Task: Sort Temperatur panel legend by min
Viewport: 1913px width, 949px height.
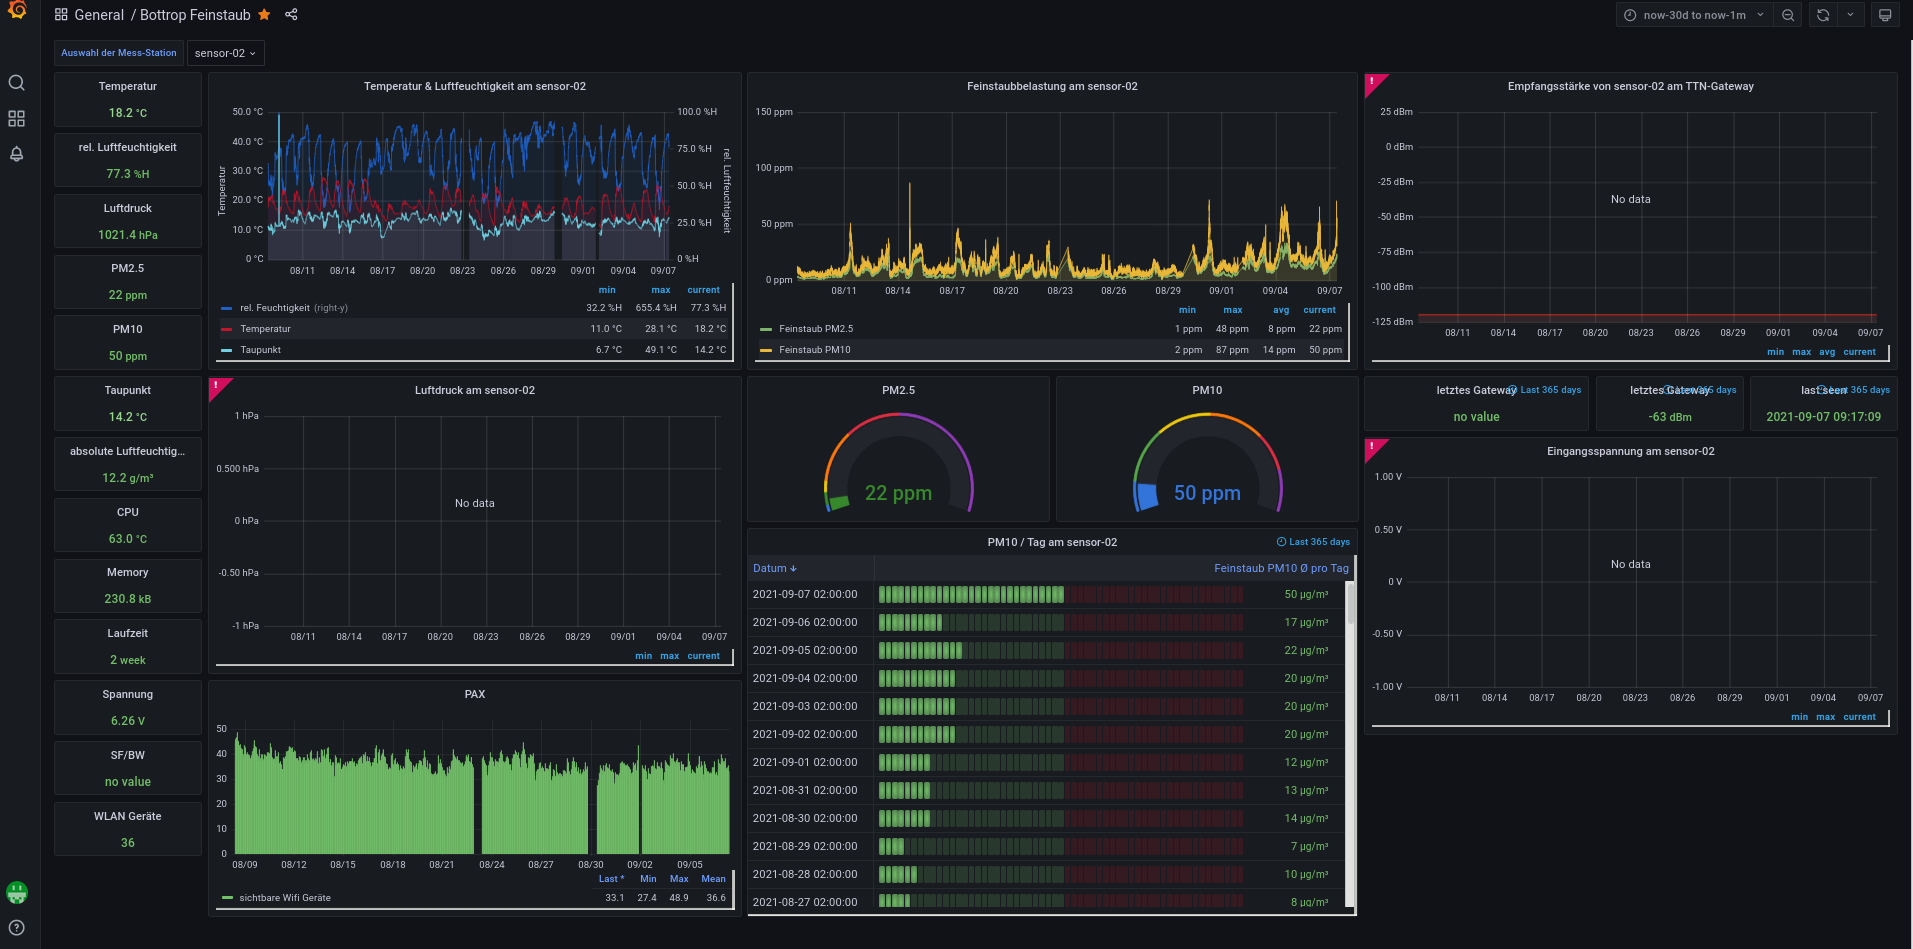Action: tap(607, 290)
